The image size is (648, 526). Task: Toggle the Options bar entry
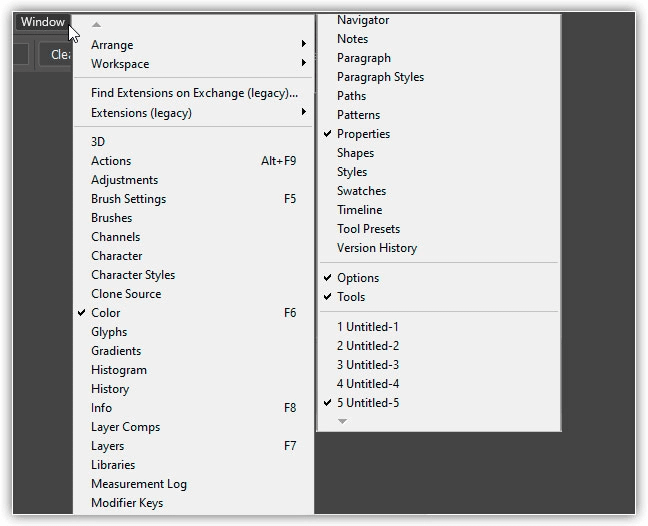pos(439,278)
